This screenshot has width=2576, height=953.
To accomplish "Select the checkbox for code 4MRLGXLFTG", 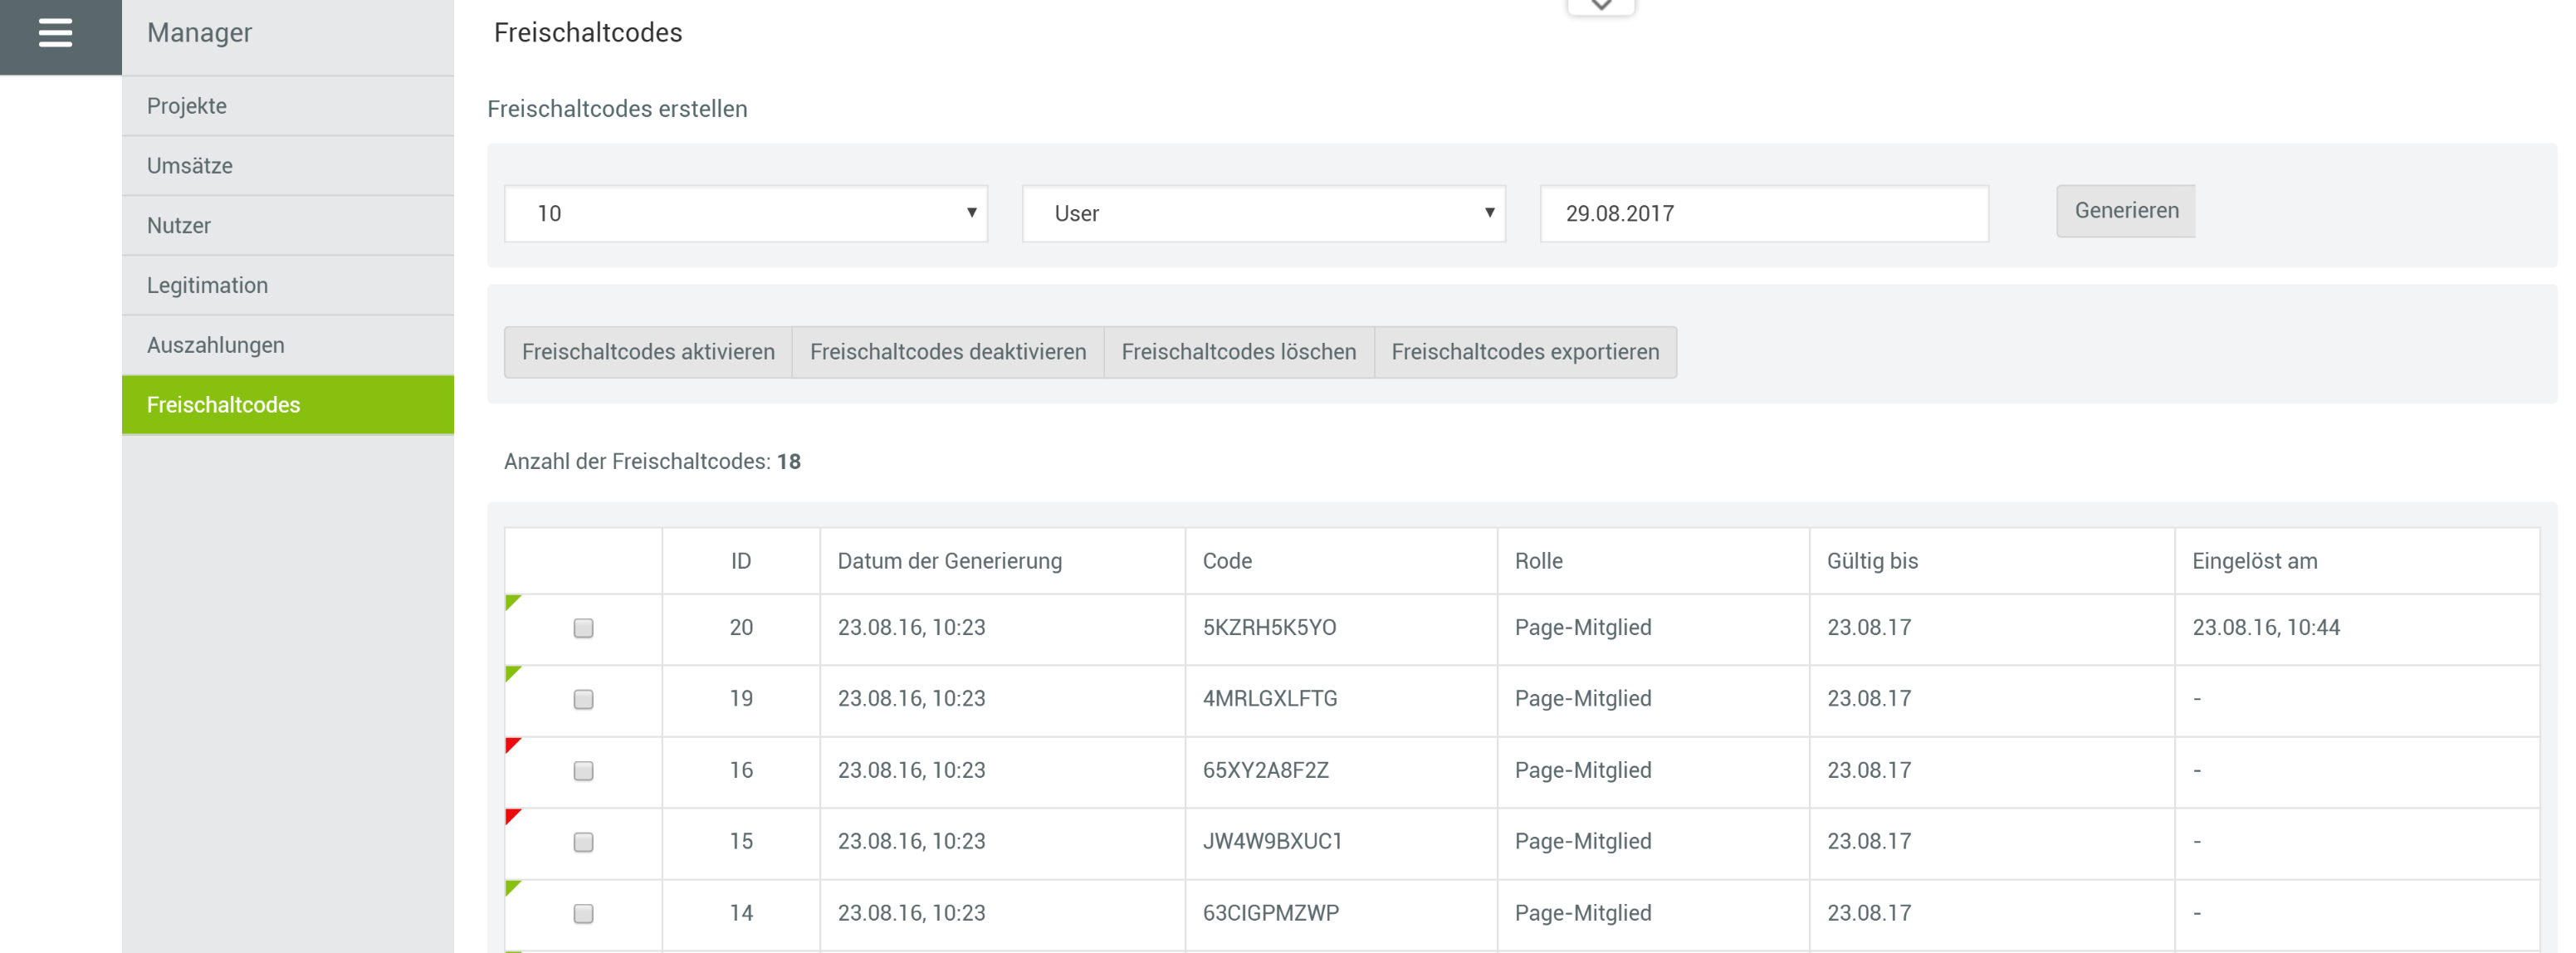I will [x=583, y=699].
